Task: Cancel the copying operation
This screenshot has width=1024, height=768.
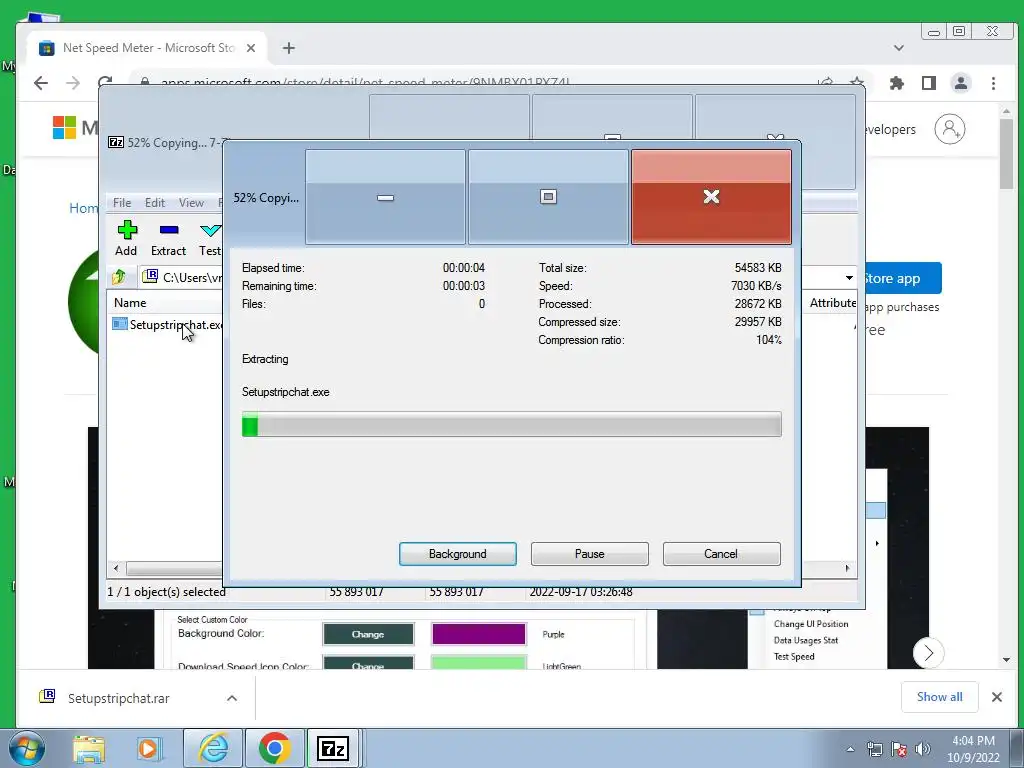Action: (x=721, y=554)
